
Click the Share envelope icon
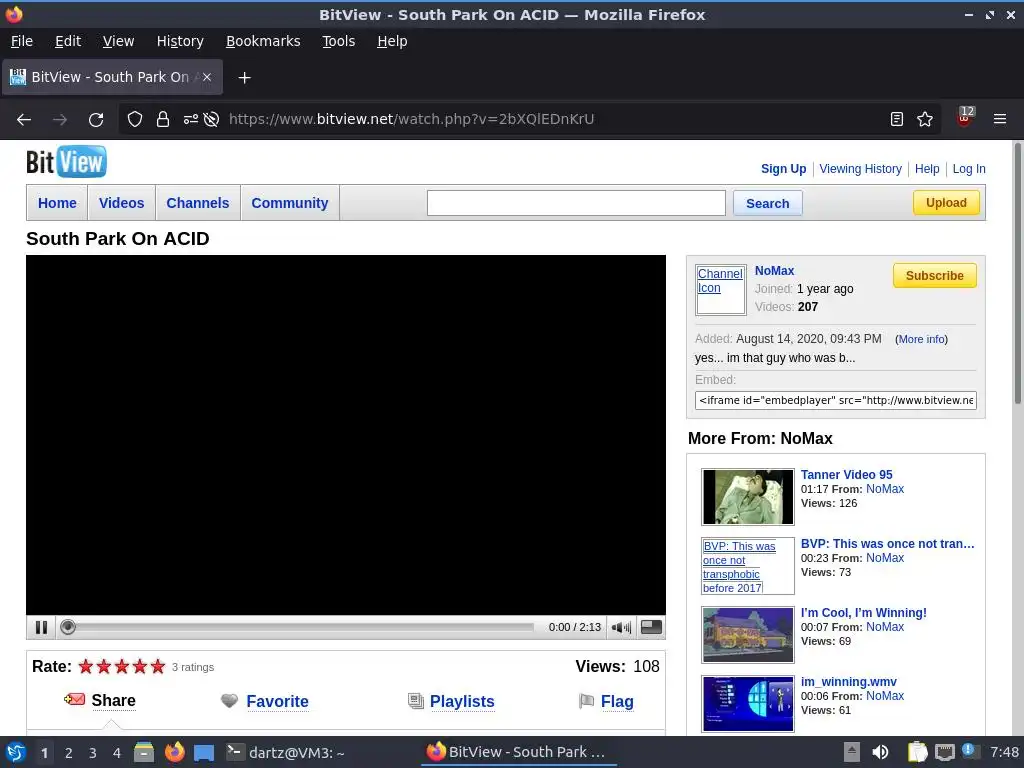74,699
